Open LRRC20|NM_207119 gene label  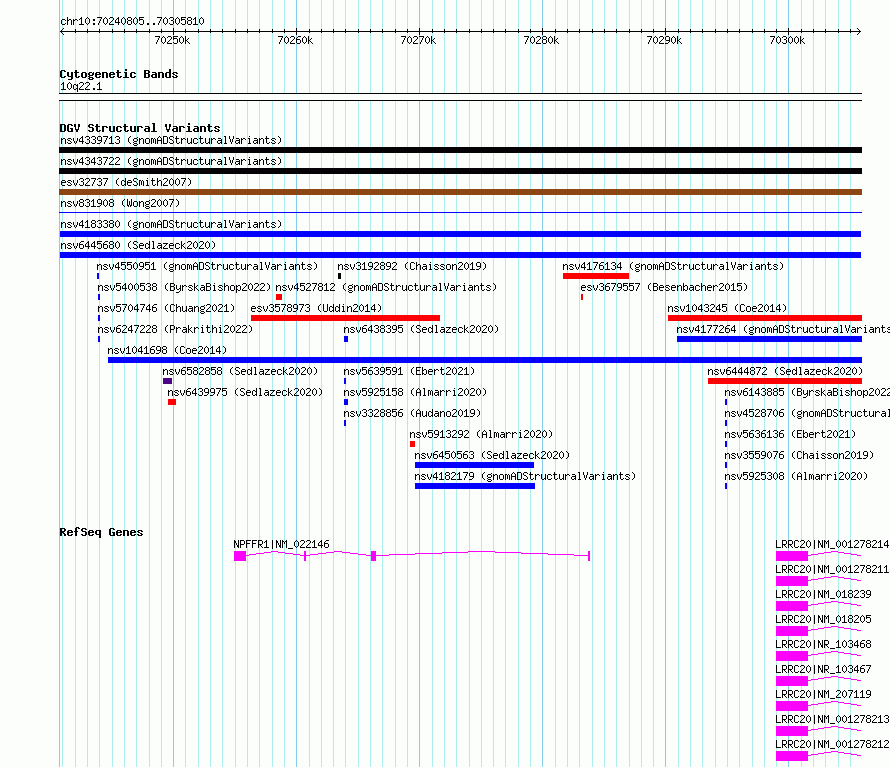[823, 694]
